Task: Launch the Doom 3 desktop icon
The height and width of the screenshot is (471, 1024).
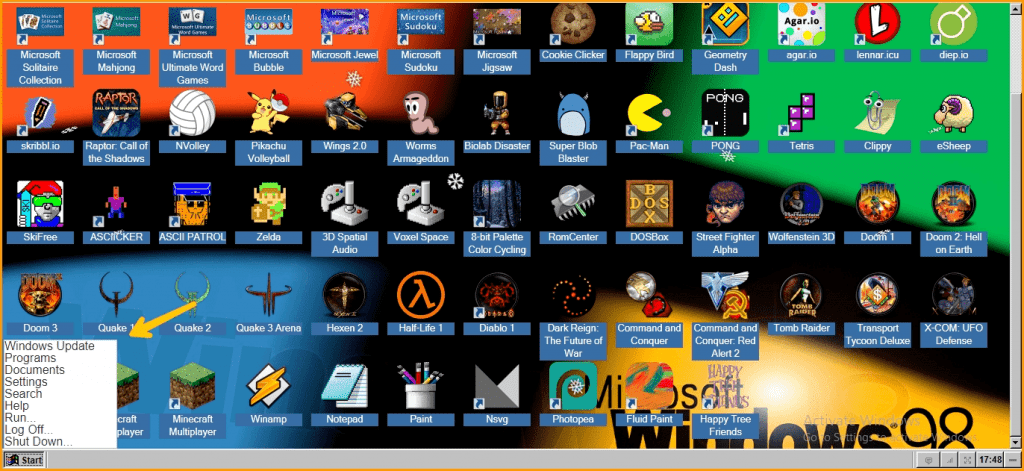Action: click(40, 295)
